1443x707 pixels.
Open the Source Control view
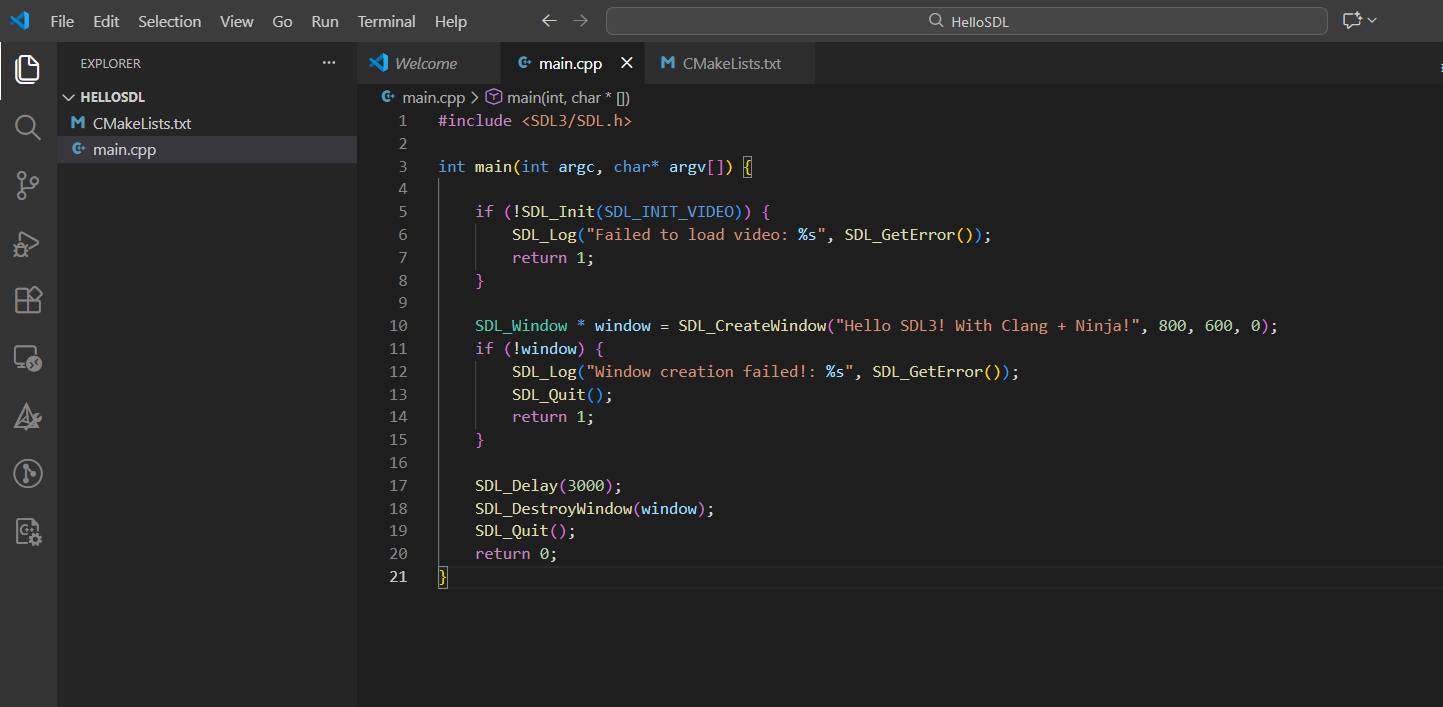[28, 185]
